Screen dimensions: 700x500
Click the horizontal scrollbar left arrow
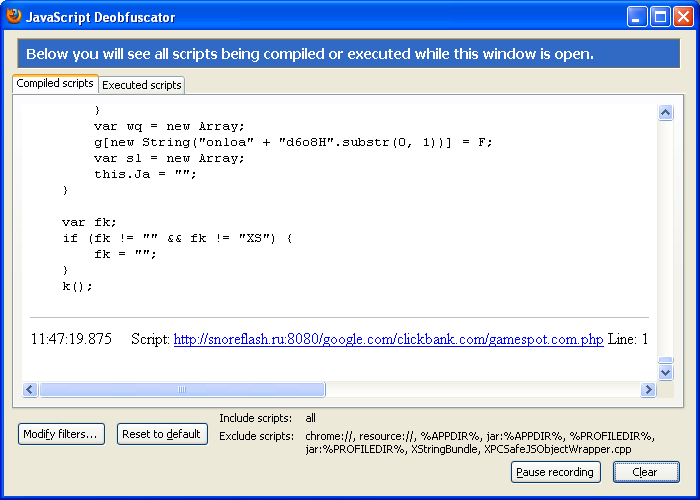30,389
